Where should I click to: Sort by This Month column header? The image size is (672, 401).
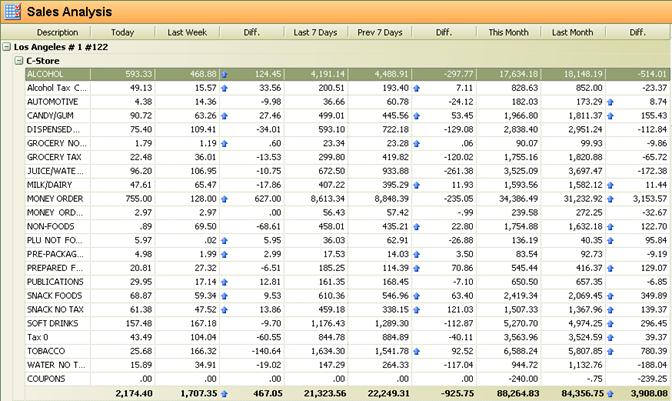(508, 32)
